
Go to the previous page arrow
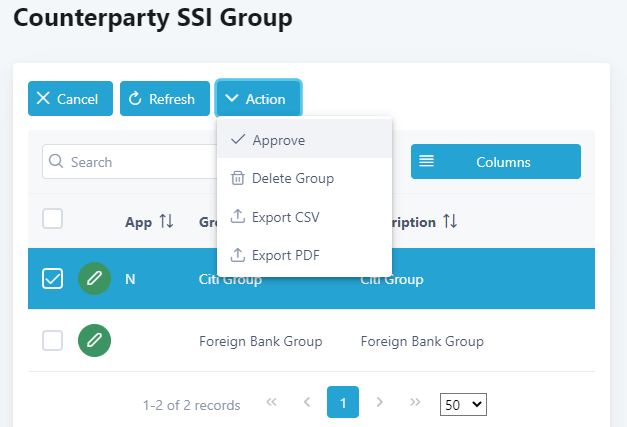(x=307, y=402)
